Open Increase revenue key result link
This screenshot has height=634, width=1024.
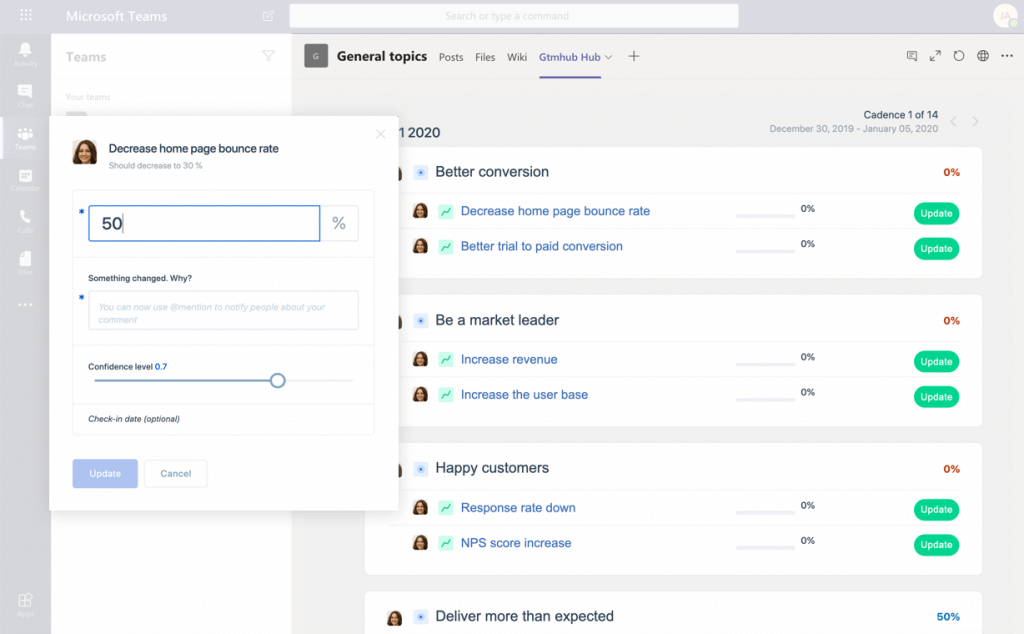509,359
